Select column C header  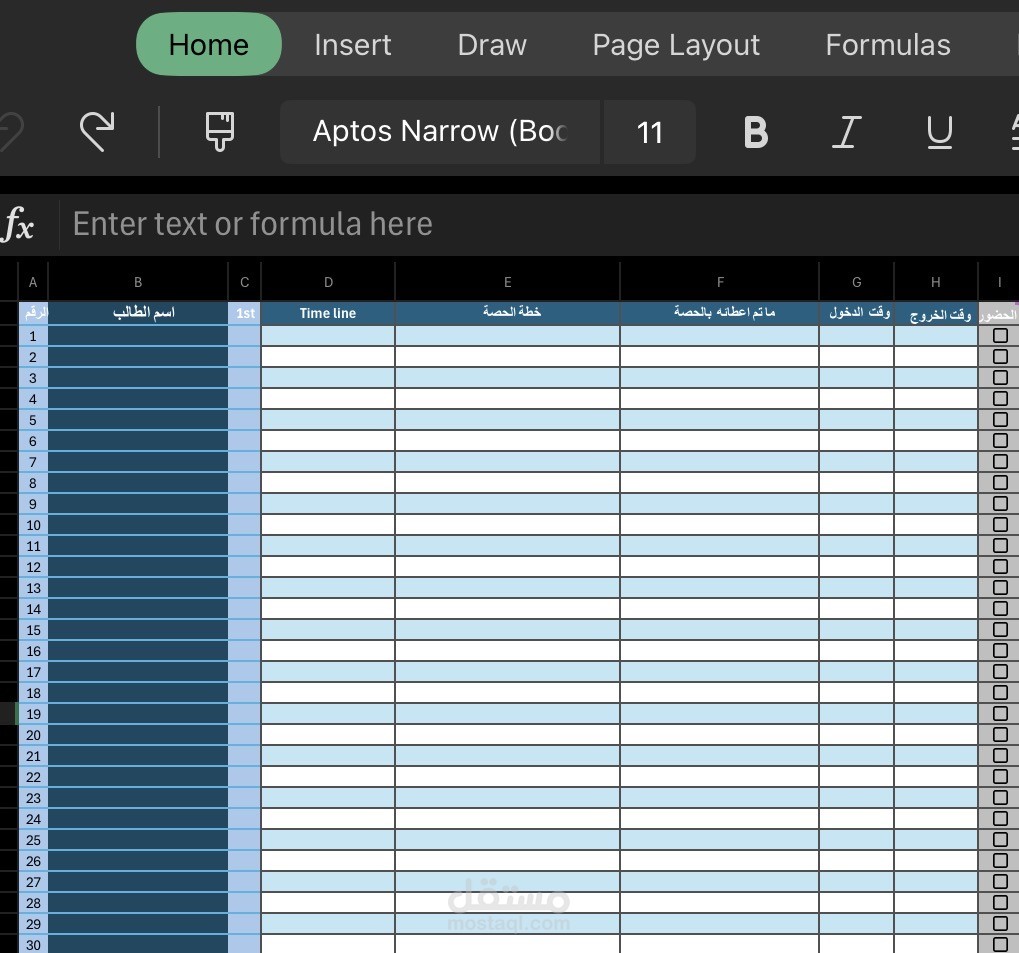(244, 282)
